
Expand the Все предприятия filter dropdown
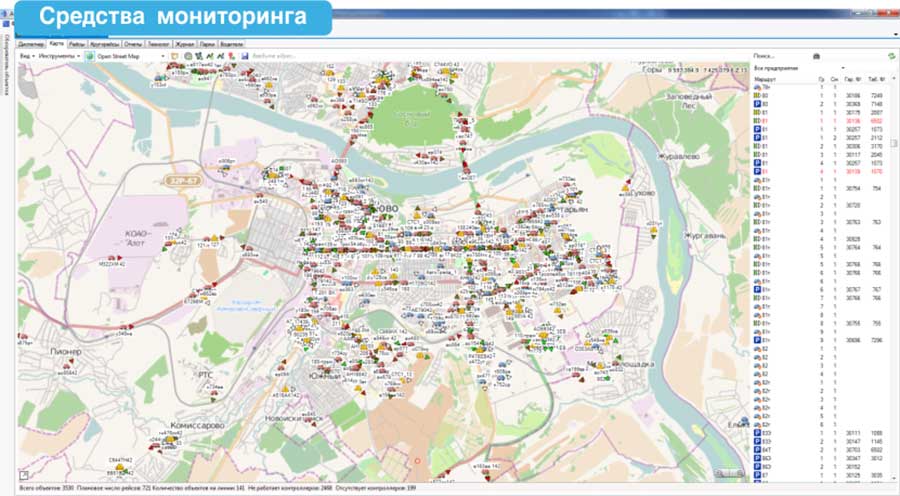click(x=800, y=67)
